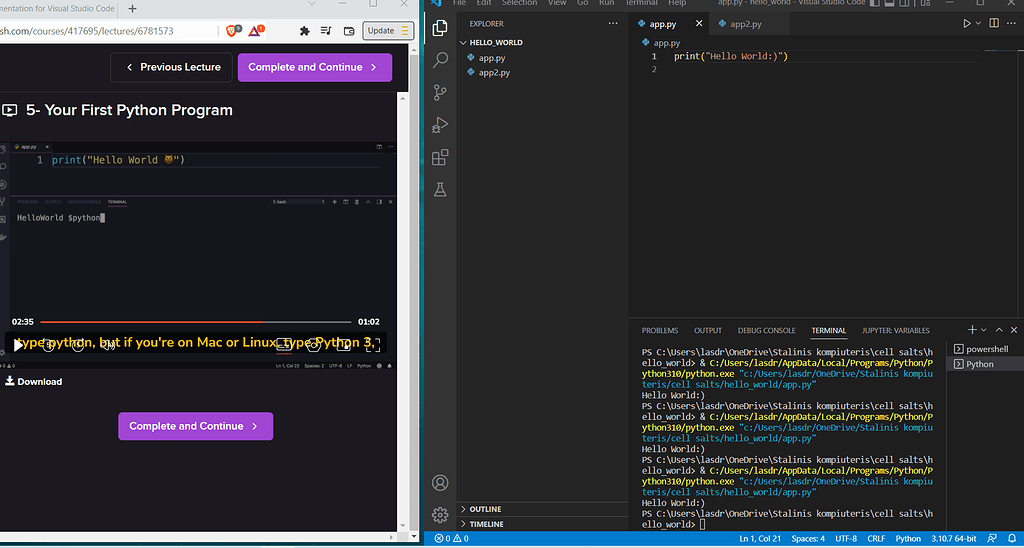Click the Previous Lecture button

[x=171, y=67]
